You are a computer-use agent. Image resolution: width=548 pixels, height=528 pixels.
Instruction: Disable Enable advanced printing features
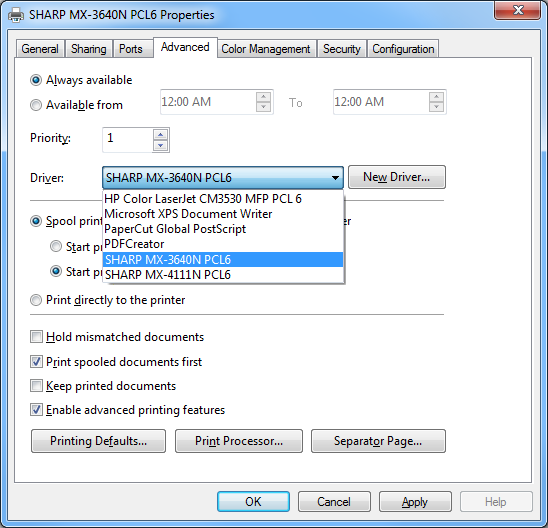36,410
